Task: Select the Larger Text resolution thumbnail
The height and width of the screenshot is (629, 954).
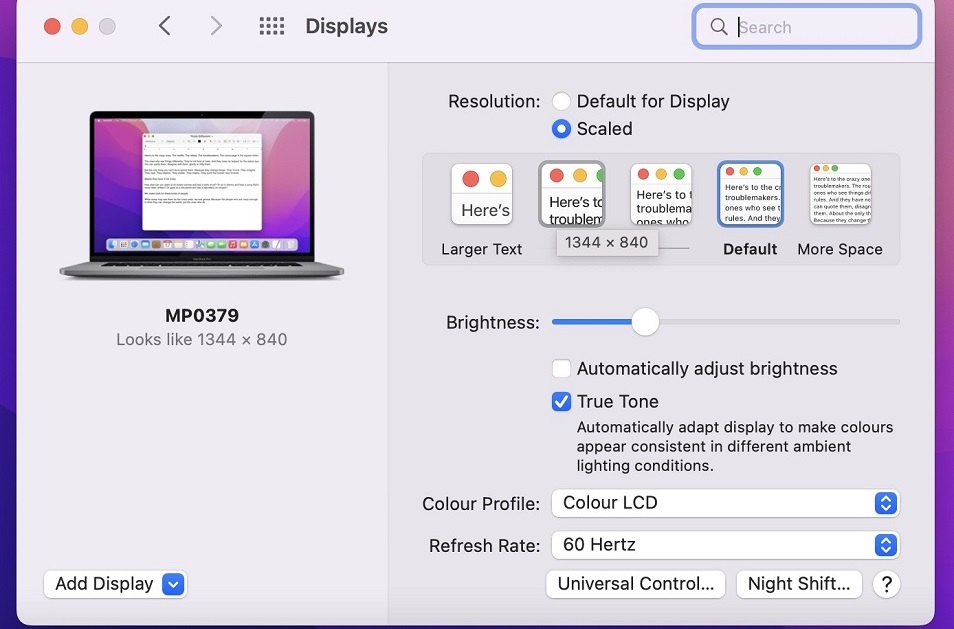Action: [482, 195]
